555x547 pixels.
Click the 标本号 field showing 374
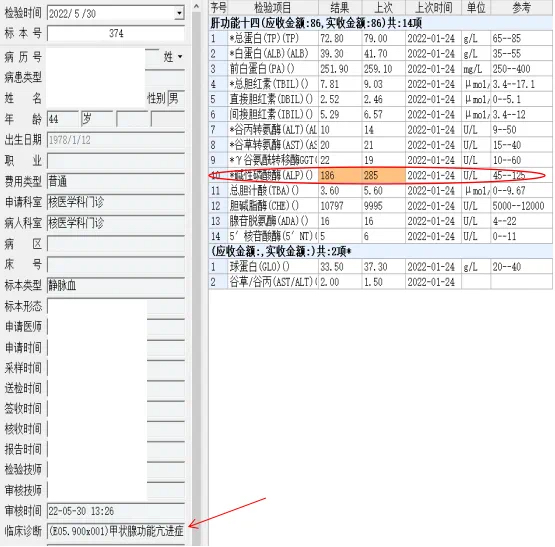pyautogui.click(x=116, y=34)
